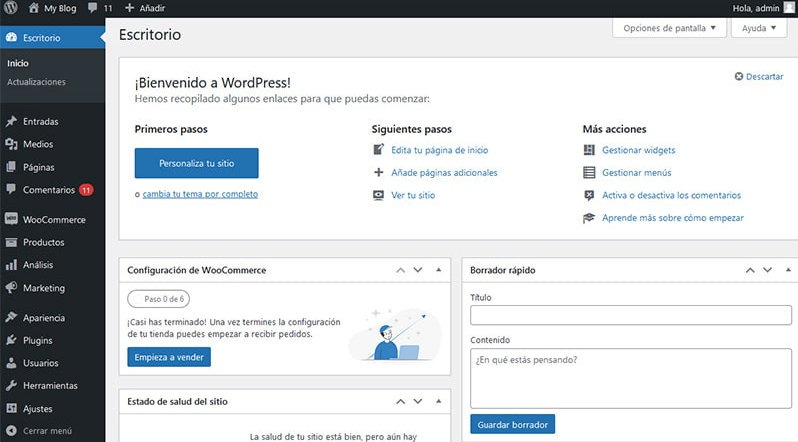This screenshot has height=442, width=798.
Task: Click the plus icon next to Añadir
Action: click(129, 8)
